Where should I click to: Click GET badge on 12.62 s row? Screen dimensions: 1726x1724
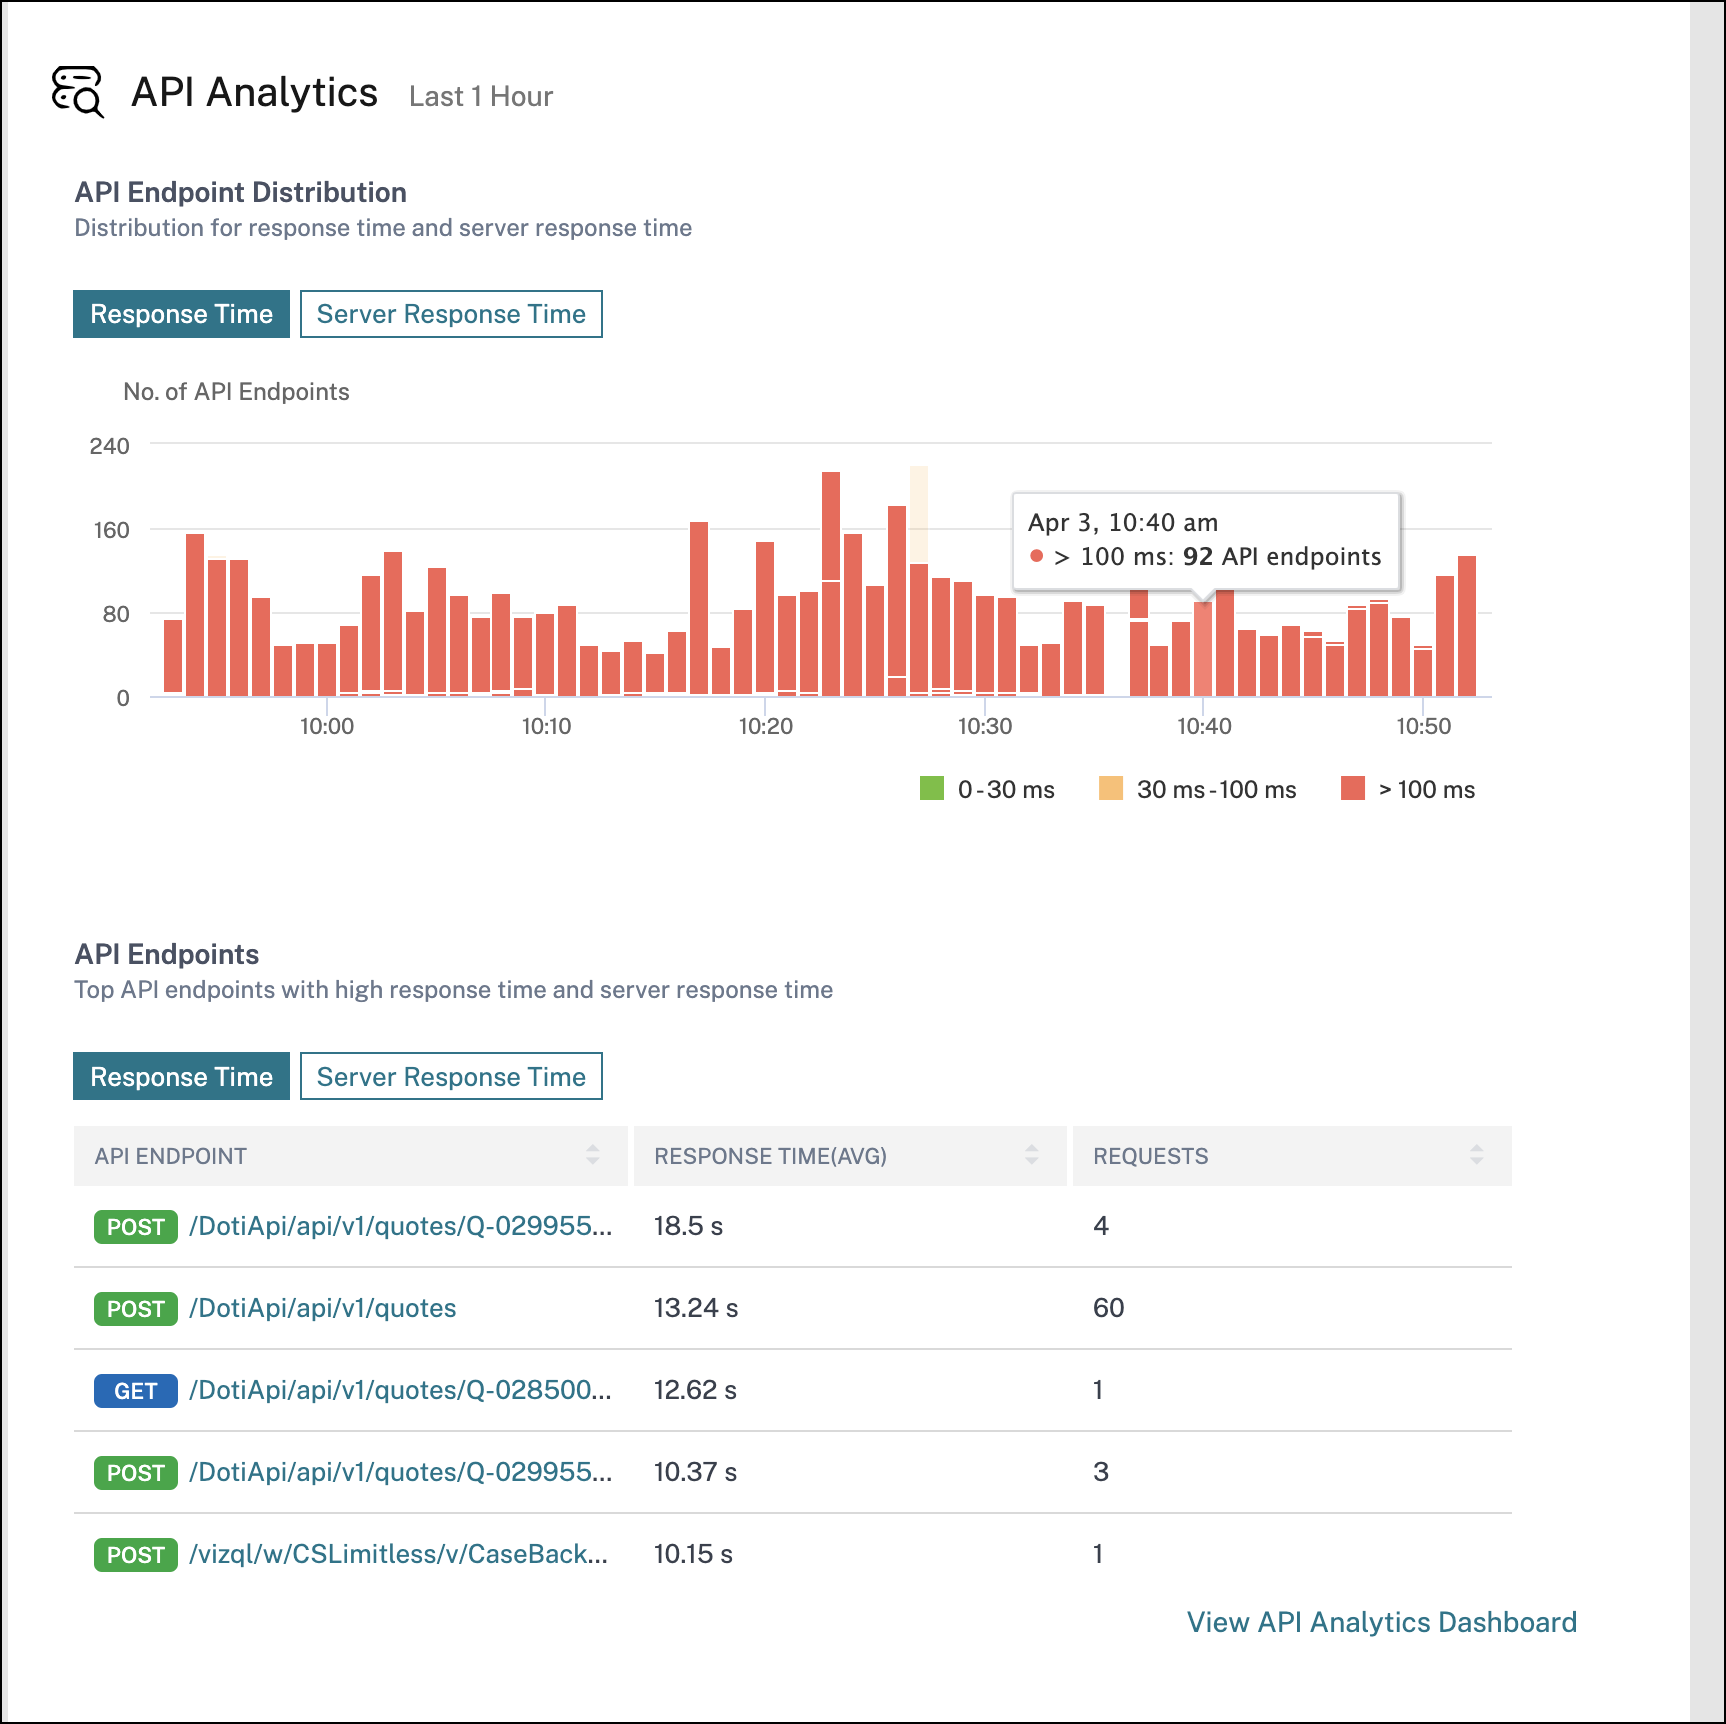tap(136, 1391)
